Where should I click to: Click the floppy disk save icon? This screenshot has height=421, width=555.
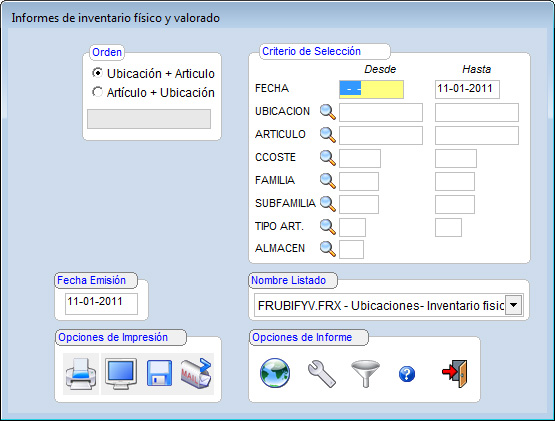pos(159,374)
